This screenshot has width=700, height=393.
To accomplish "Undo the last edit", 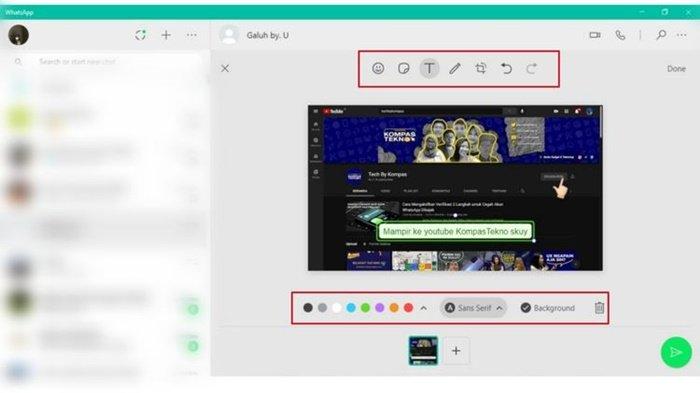I will (506, 68).
